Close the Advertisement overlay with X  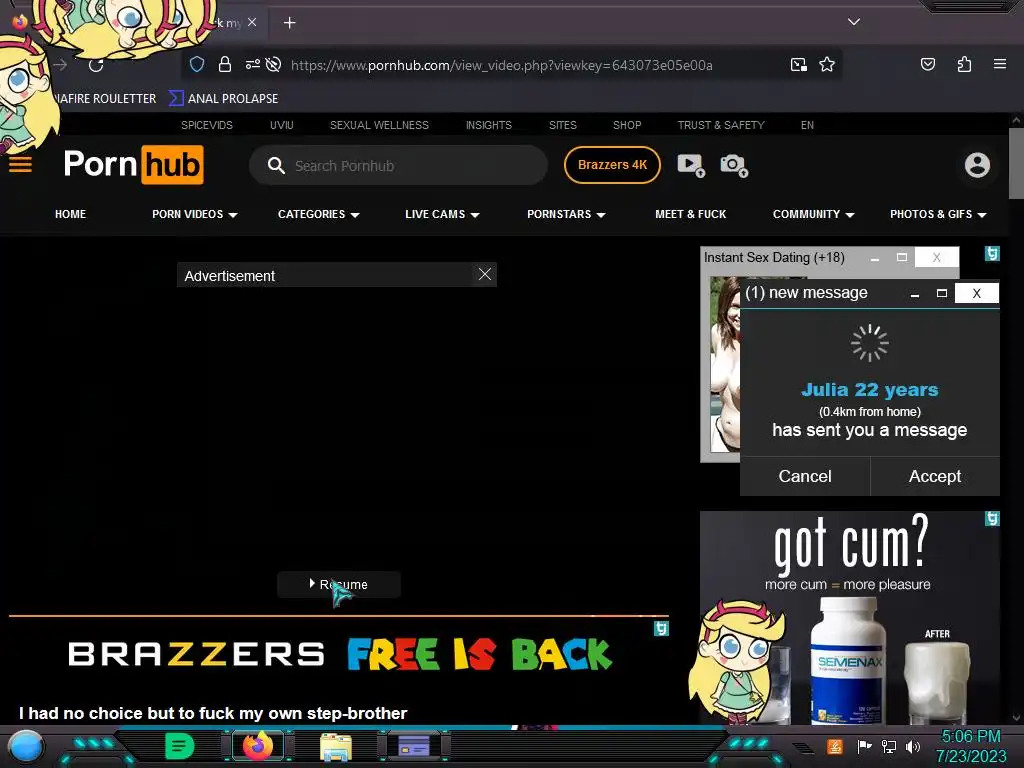click(485, 274)
